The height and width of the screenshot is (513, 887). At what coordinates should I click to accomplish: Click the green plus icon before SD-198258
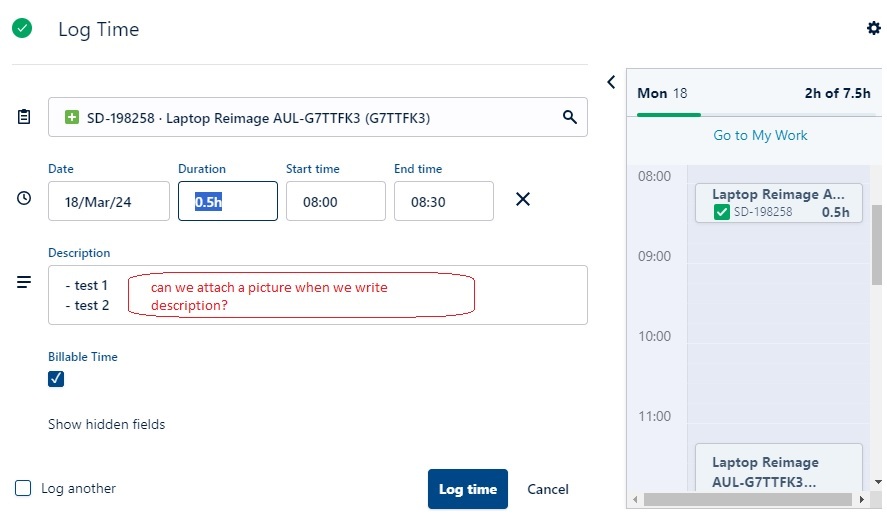coord(72,118)
